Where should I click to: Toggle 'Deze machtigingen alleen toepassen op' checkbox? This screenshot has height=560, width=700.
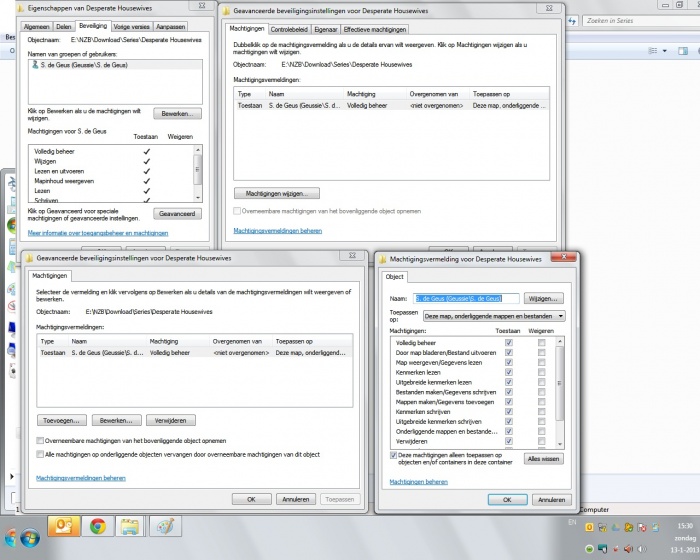(393, 456)
